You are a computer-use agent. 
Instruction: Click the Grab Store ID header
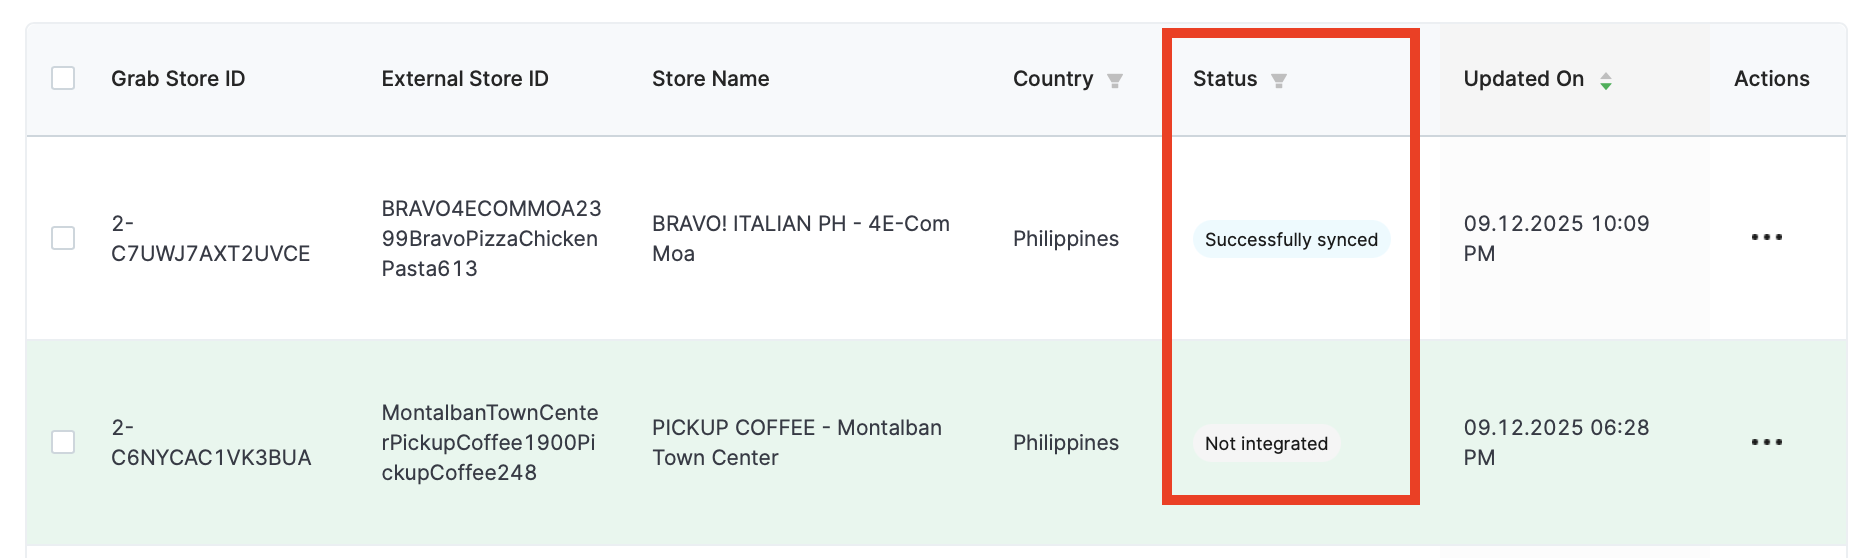(x=178, y=79)
